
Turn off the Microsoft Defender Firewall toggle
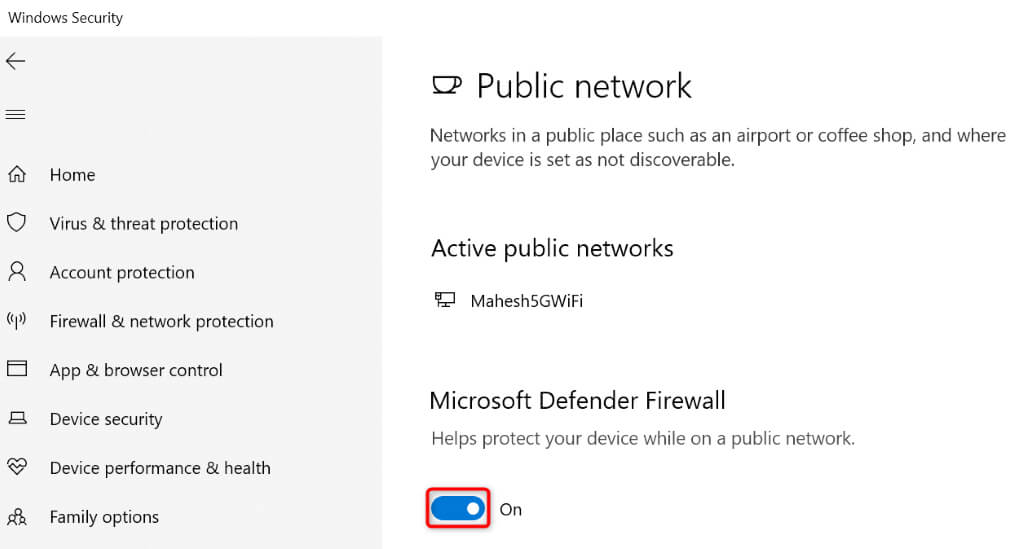(458, 509)
